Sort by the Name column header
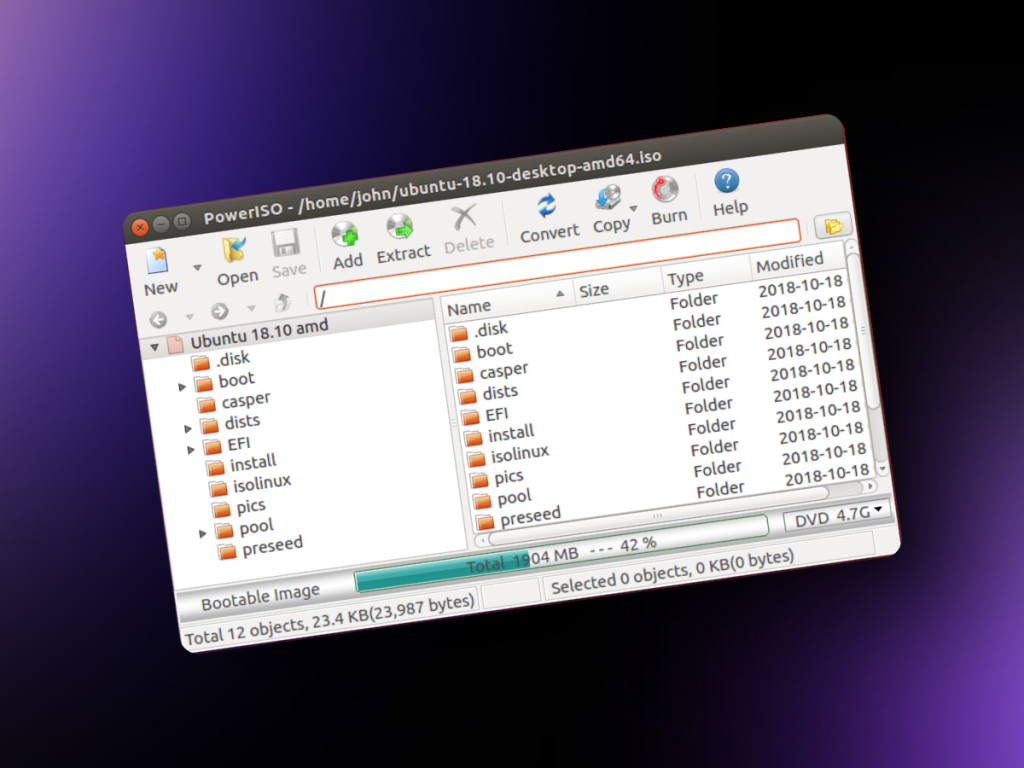The width and height of the screenshot is (1024, 768). [506, 302]
